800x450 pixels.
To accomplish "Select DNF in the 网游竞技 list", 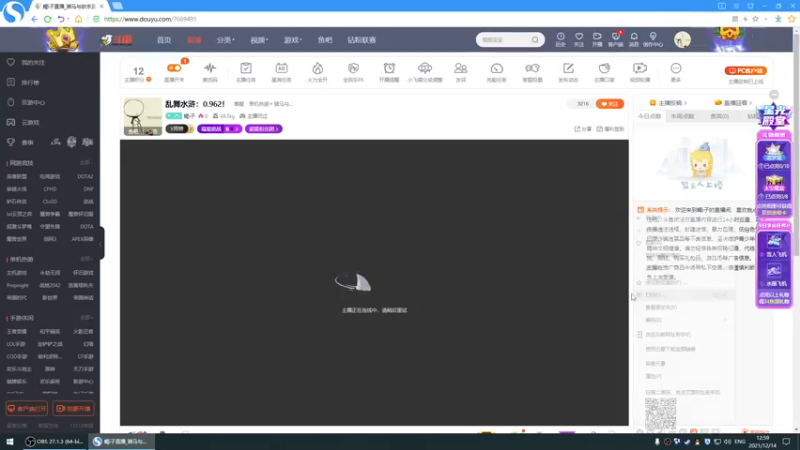I will coord(88,189).
